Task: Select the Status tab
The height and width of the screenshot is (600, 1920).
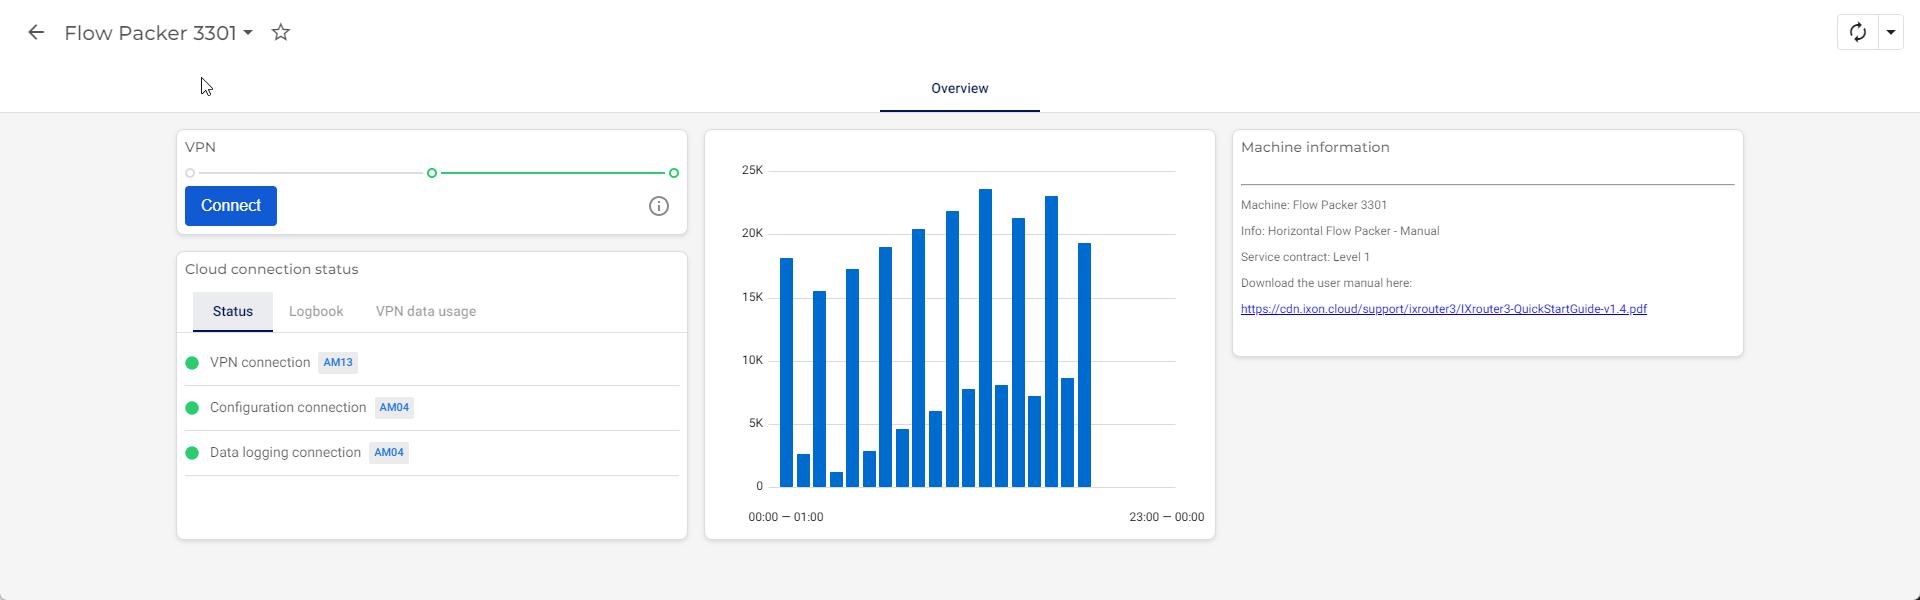Action: click(233, 312)
